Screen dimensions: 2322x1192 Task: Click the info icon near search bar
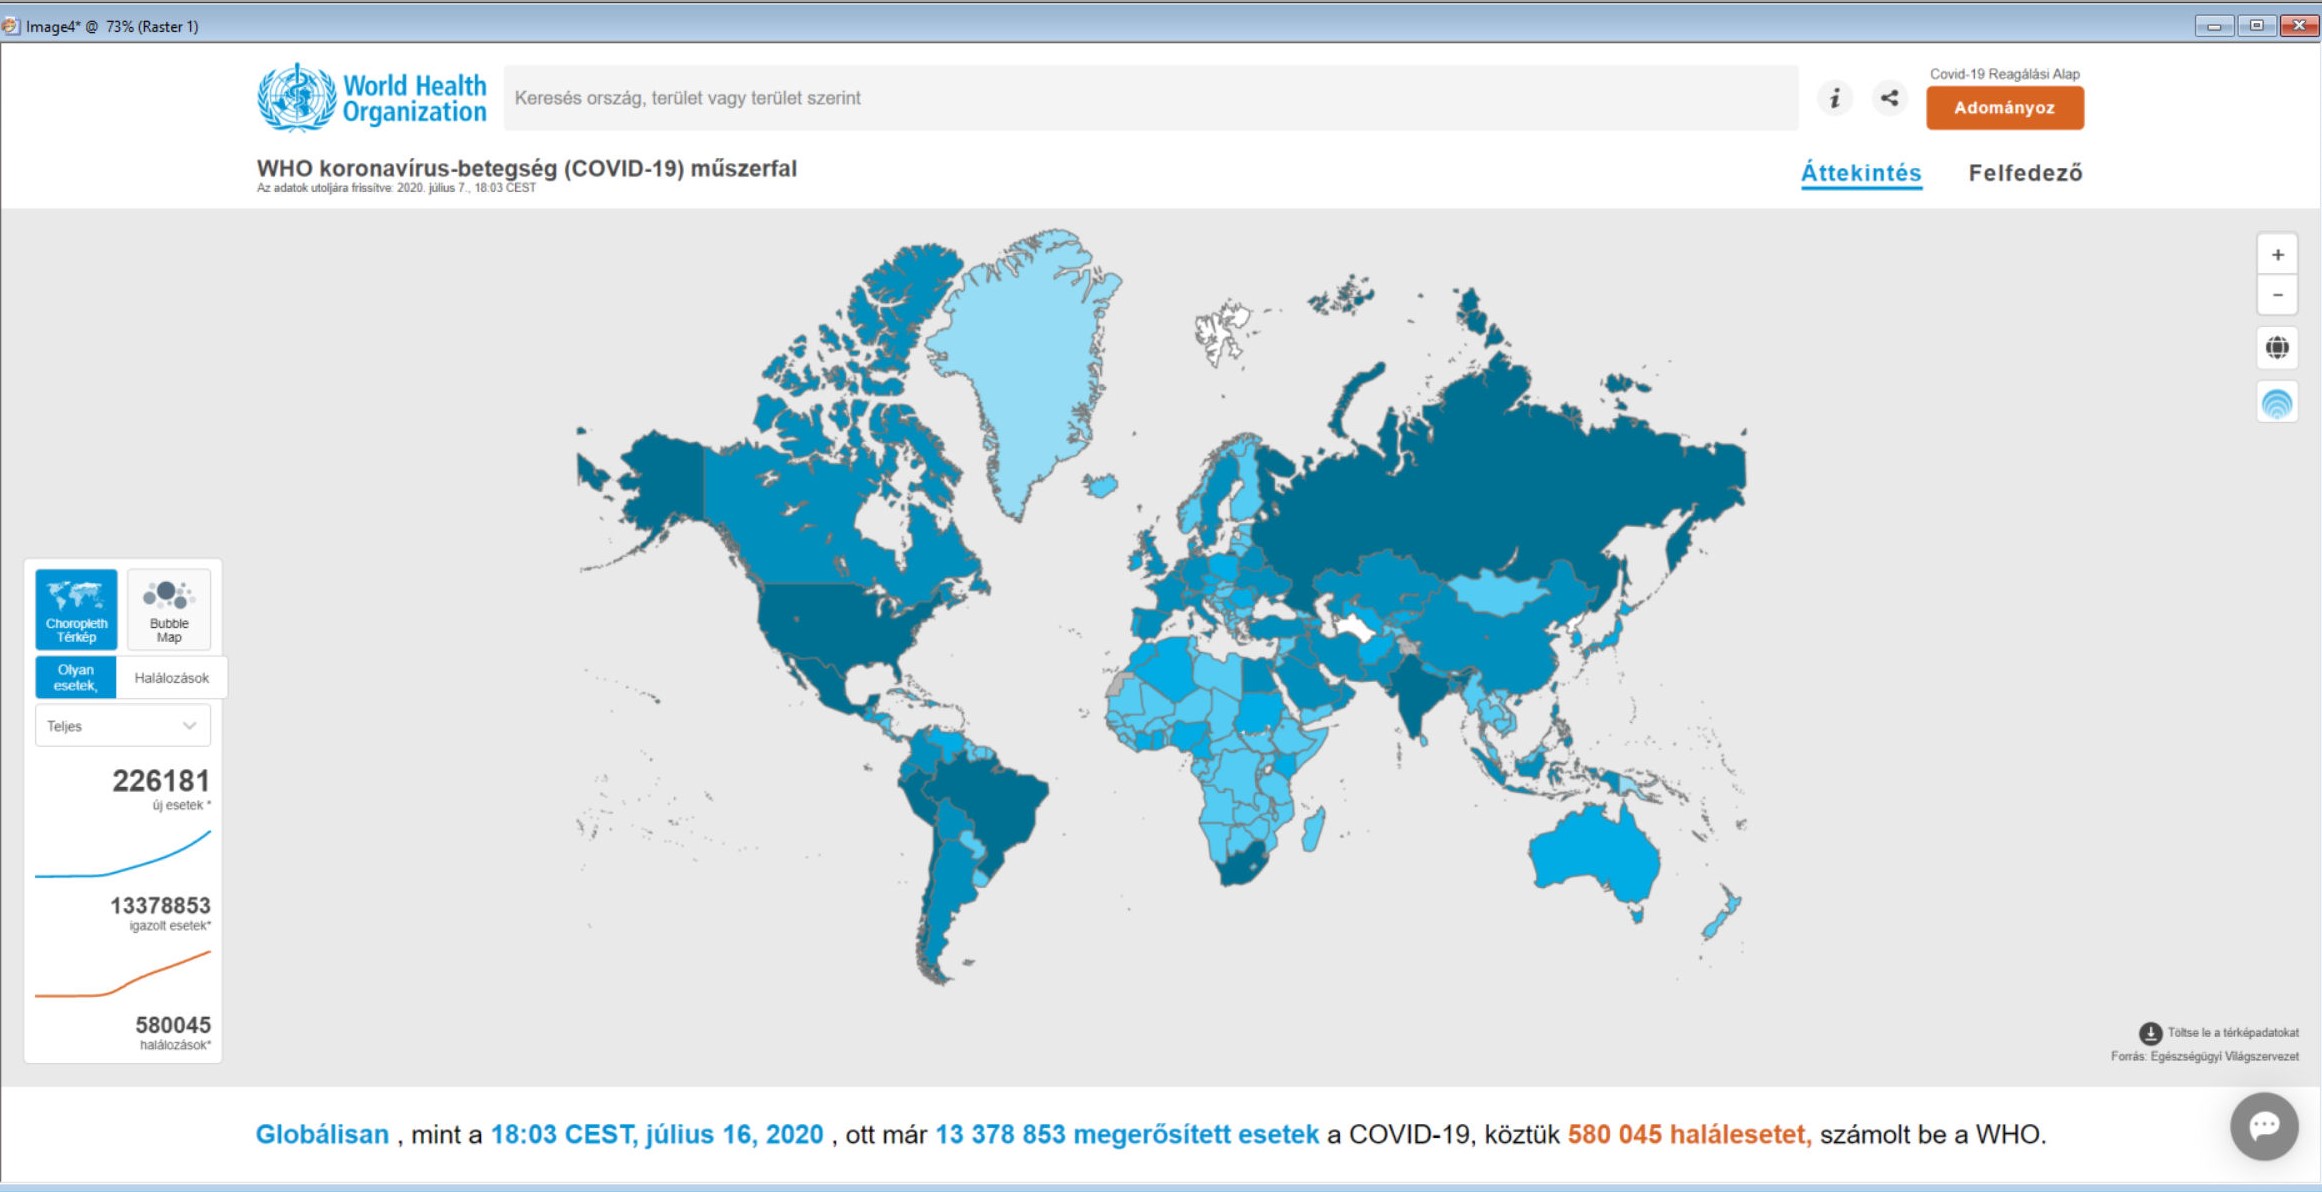click(x=1834, y=98)
